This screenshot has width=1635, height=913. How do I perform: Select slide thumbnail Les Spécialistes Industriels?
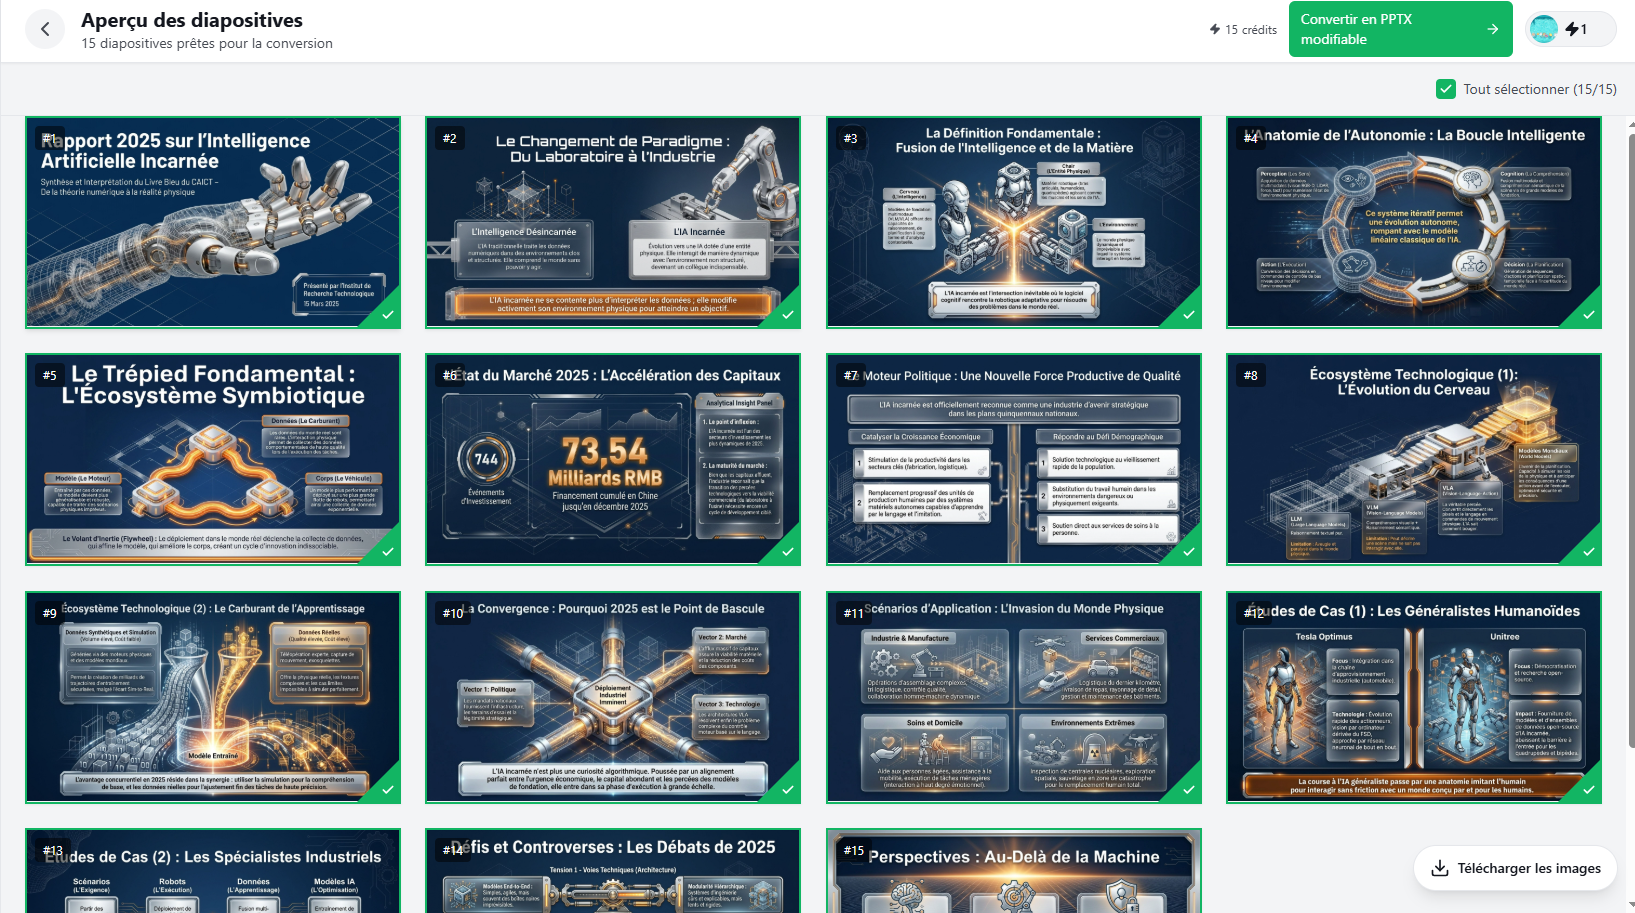tap(213, 870)
